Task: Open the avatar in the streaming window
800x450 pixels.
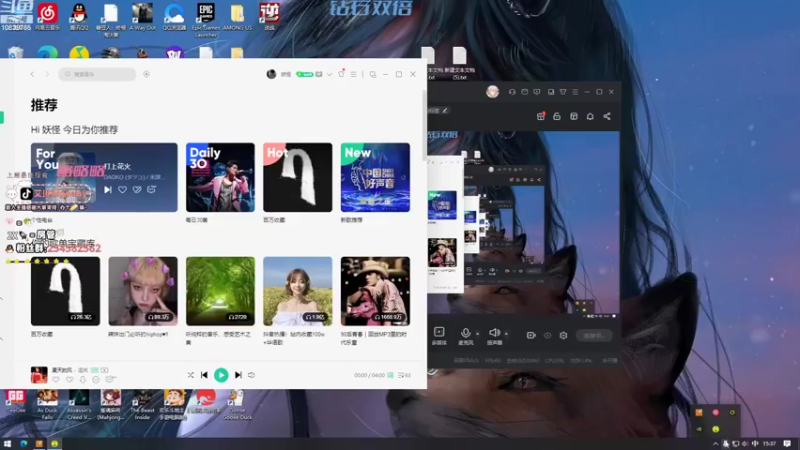Action: click(492, 92)
